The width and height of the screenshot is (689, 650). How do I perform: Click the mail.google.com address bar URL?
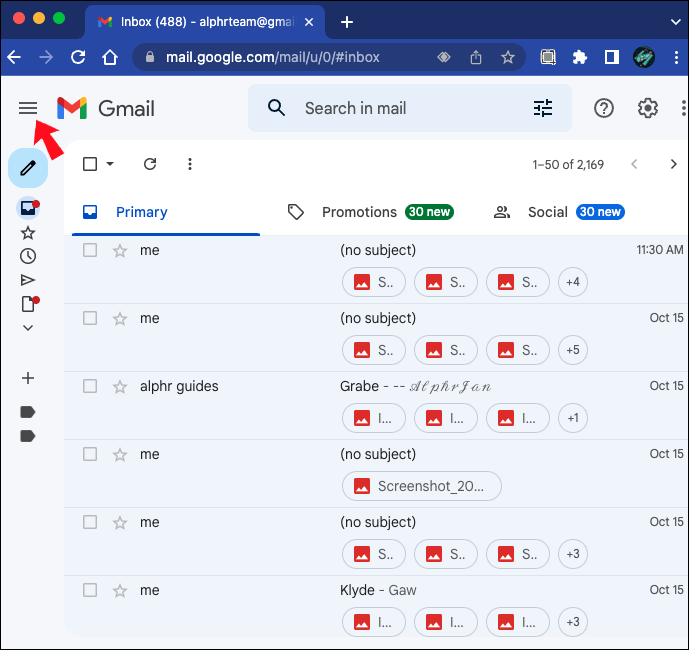pyautogui.click(x=272, y=57)
